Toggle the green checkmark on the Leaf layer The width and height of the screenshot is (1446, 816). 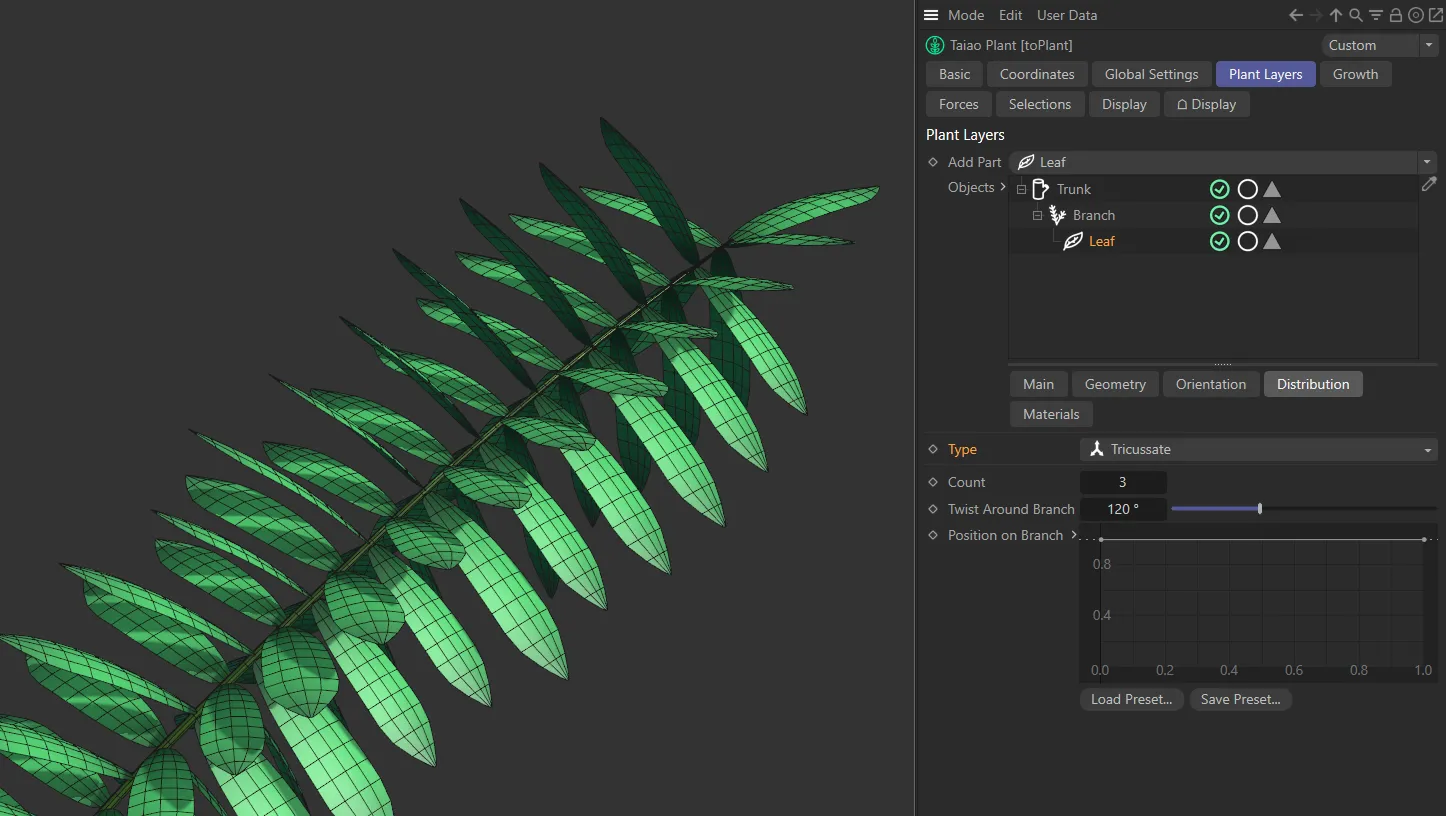(1219, 241)
